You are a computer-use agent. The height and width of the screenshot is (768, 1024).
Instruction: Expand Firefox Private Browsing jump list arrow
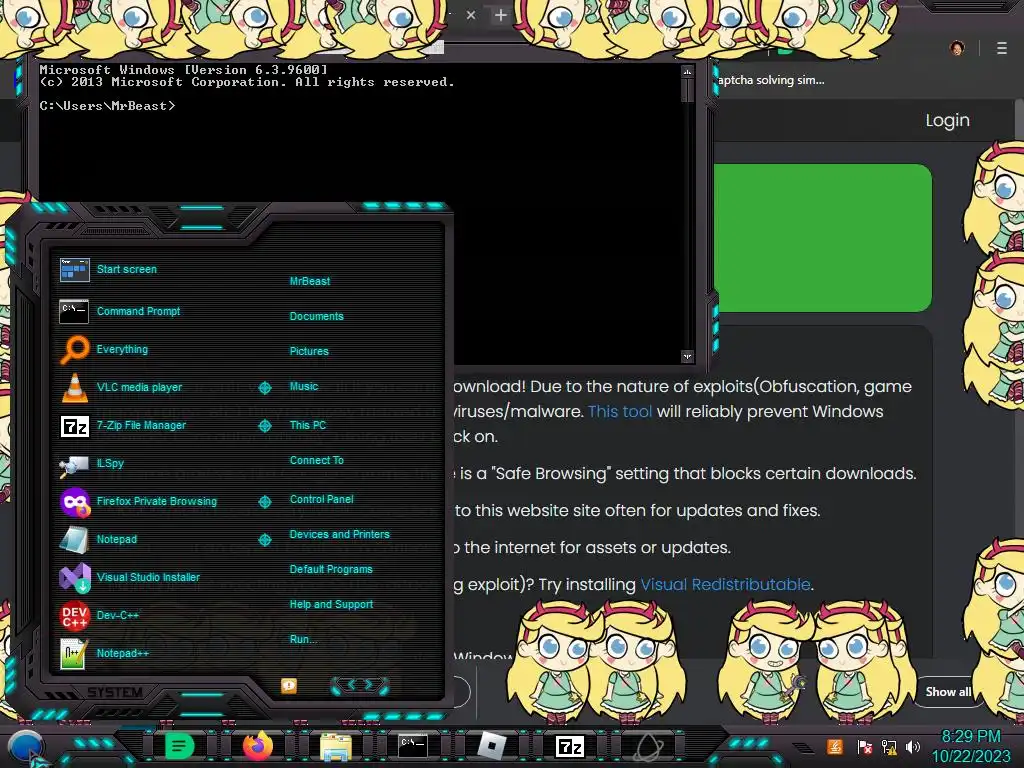[264, 502]
